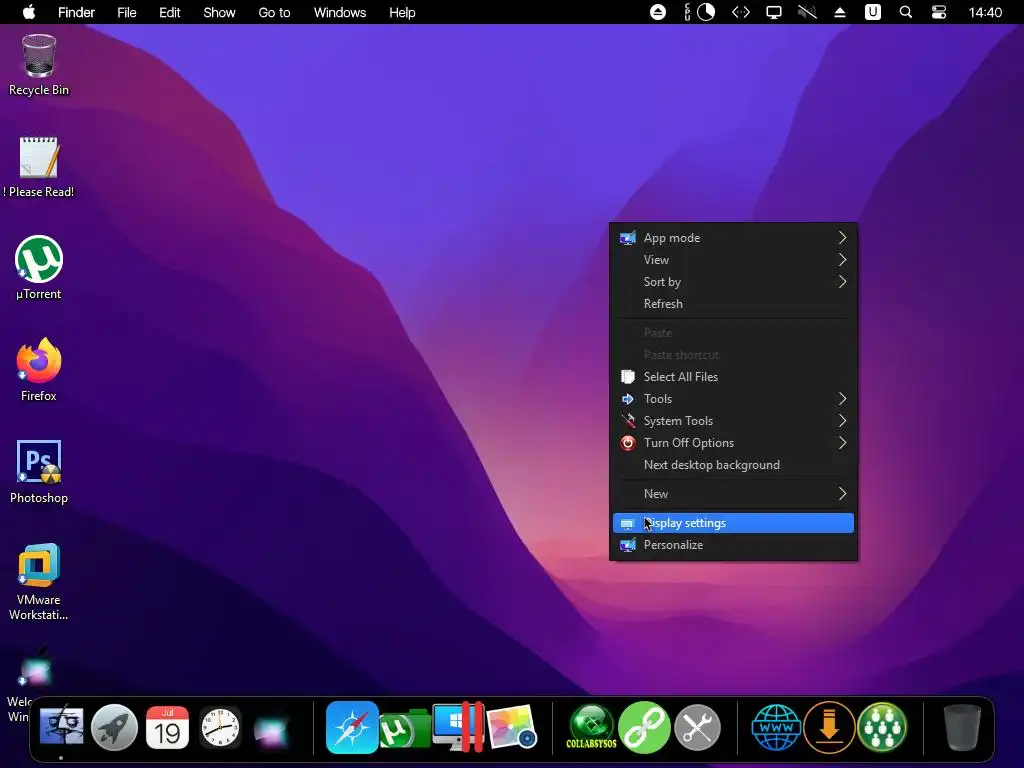1024x768 pixels.
Task: Open the Siri-like glowing orb dock icon
Action: tap(270, 730)
